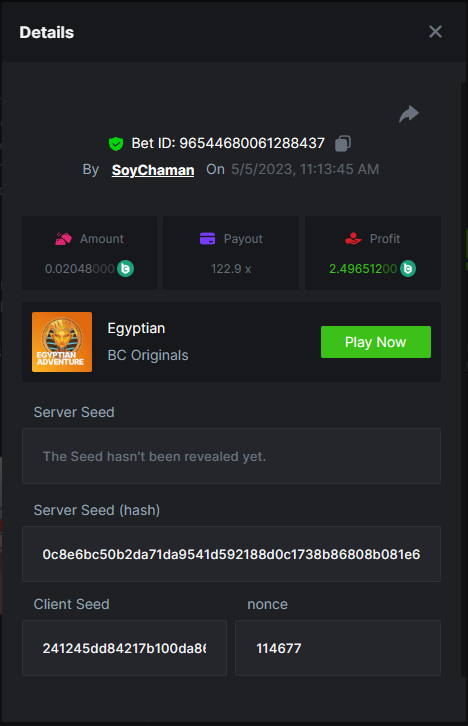
Task: Copy the Bet ID with the copy icon
Action: [343, 144]
